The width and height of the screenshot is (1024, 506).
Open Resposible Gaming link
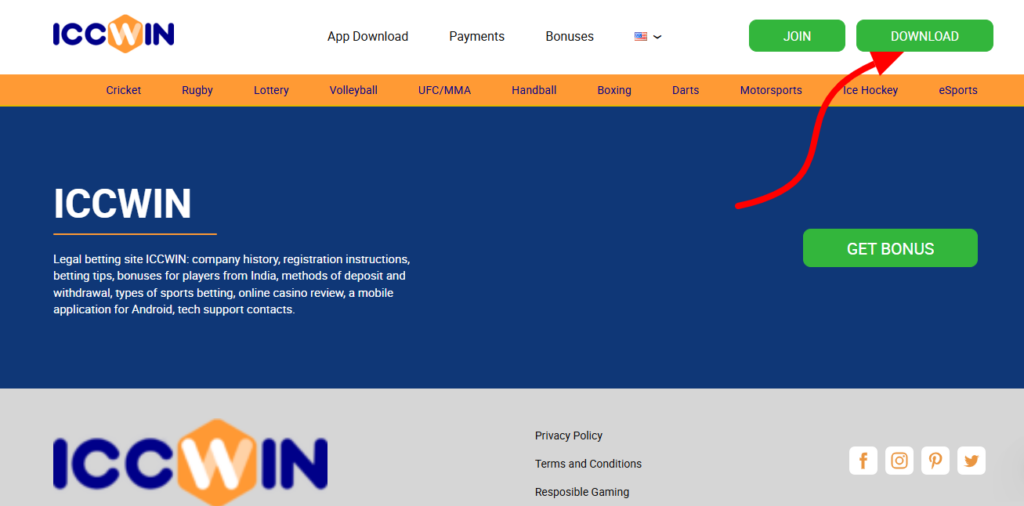point(582,492)
